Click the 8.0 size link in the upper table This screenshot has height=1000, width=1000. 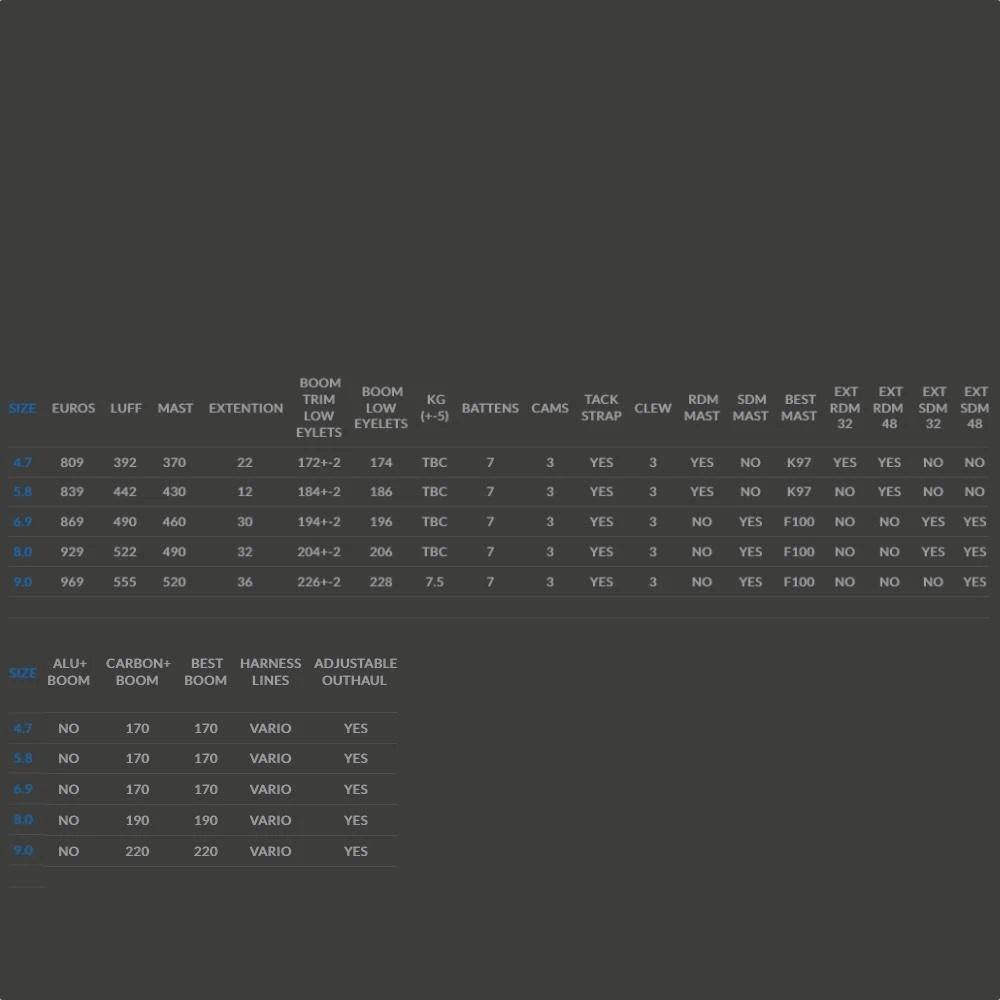(22, 552)
